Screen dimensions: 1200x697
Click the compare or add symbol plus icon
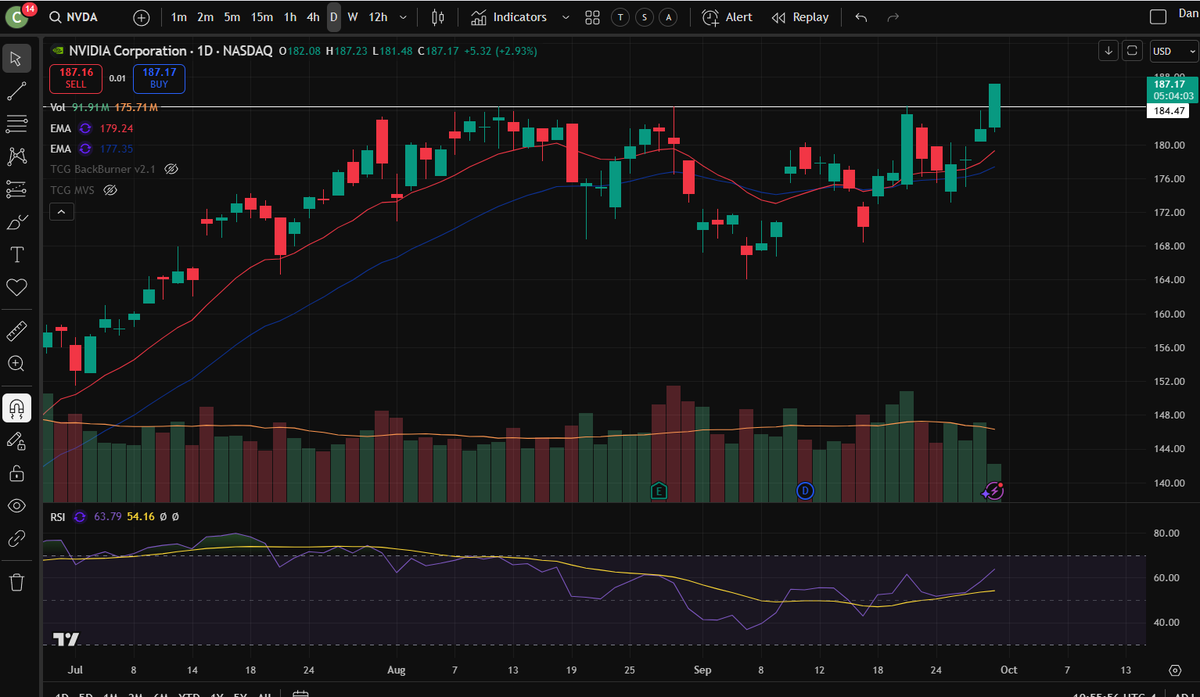pos(142,17)
